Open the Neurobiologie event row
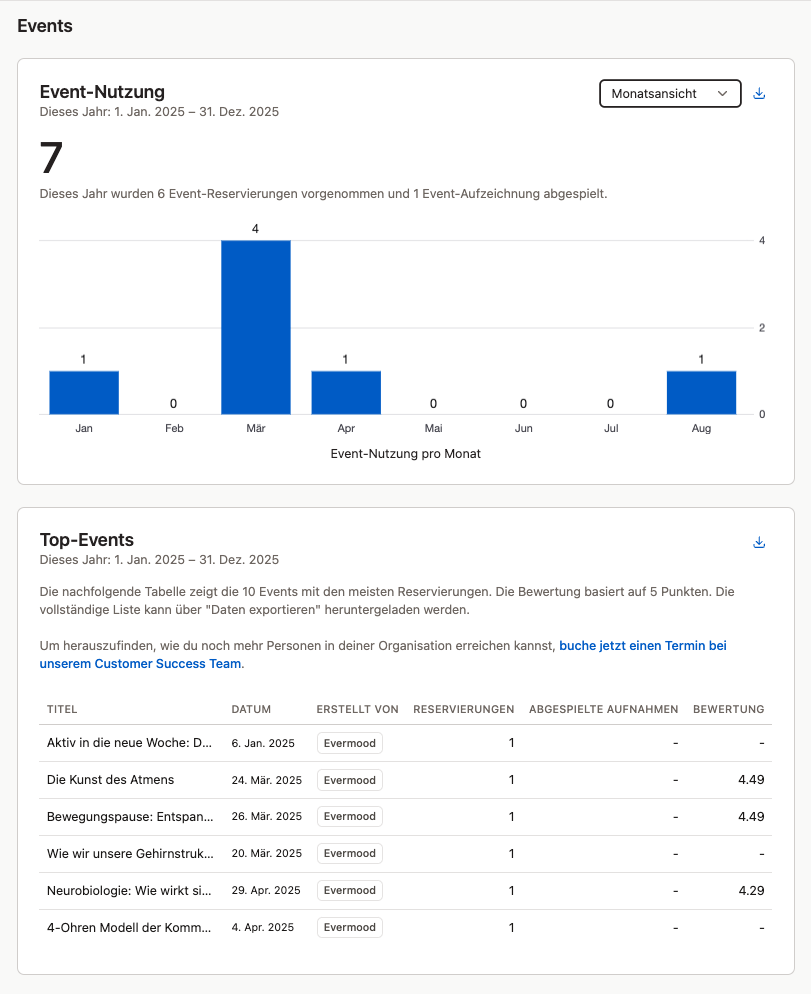This screenshot has height=994, width=811. pos(130,890)
